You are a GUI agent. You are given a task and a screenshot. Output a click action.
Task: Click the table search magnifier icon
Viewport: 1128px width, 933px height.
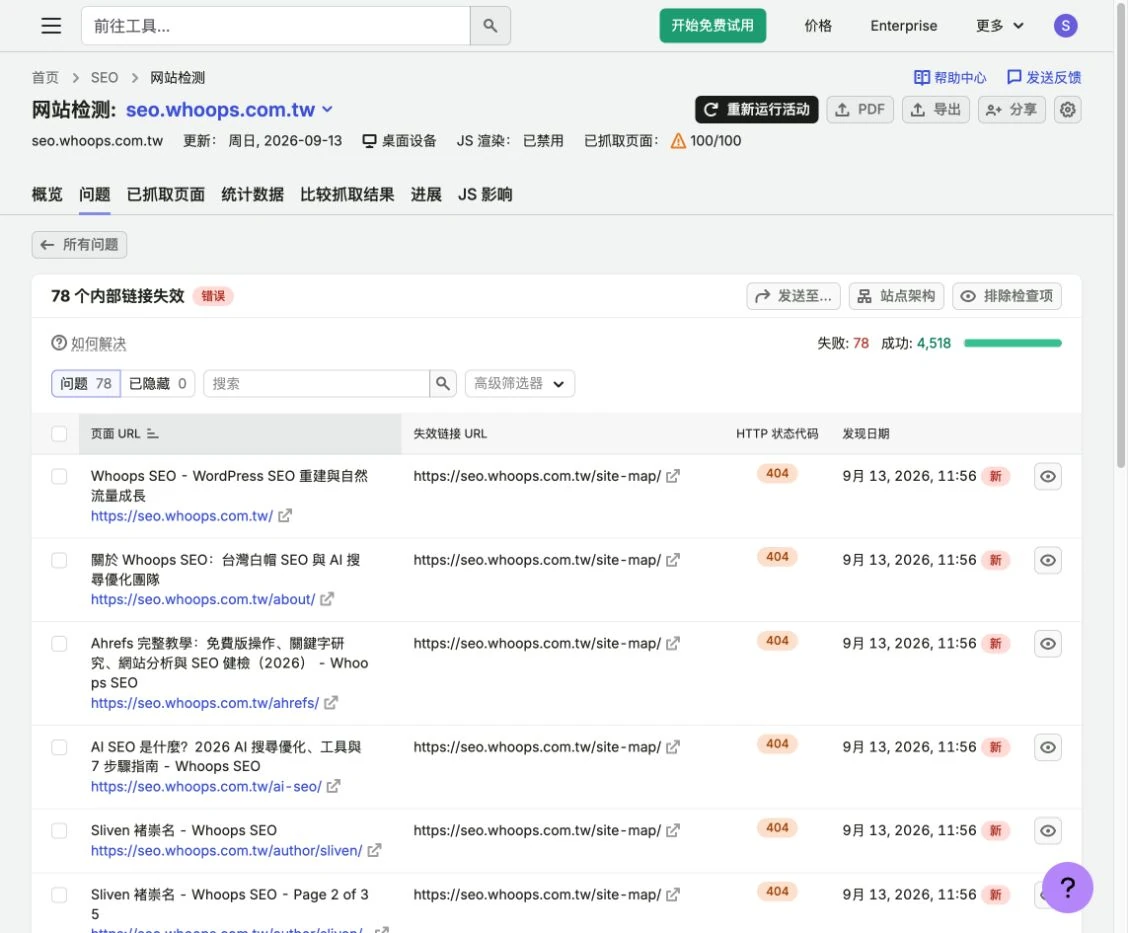(x=443, y=383)
